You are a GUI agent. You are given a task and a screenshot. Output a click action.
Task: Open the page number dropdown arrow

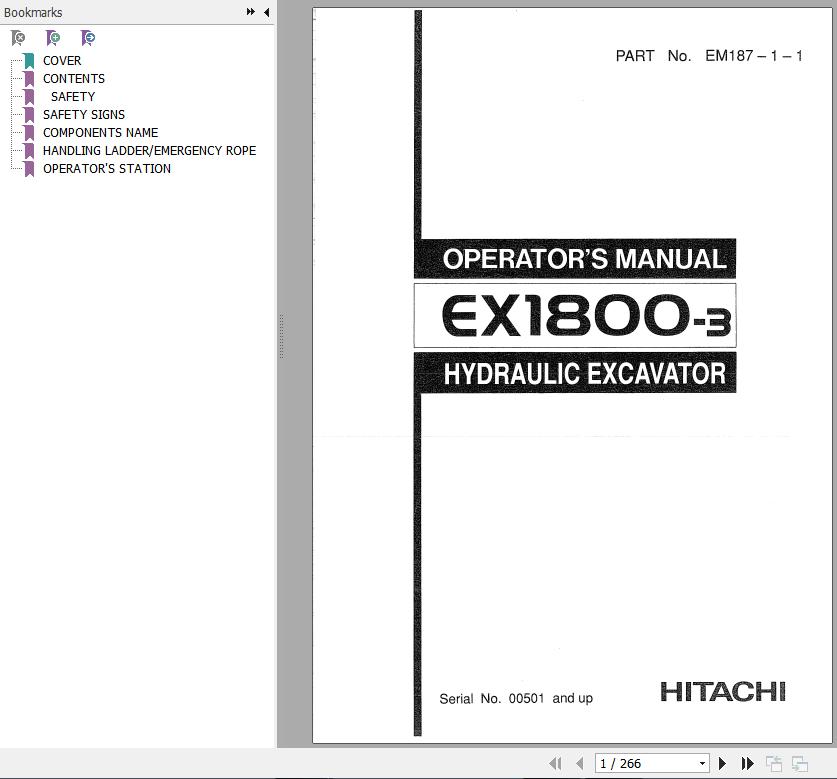702,764
